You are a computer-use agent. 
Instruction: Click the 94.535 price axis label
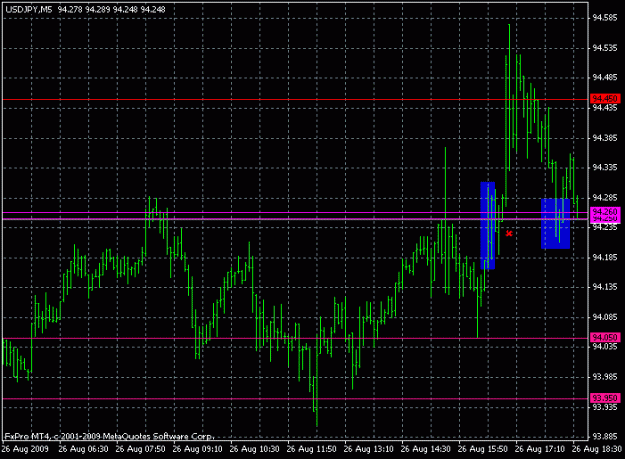605,48
